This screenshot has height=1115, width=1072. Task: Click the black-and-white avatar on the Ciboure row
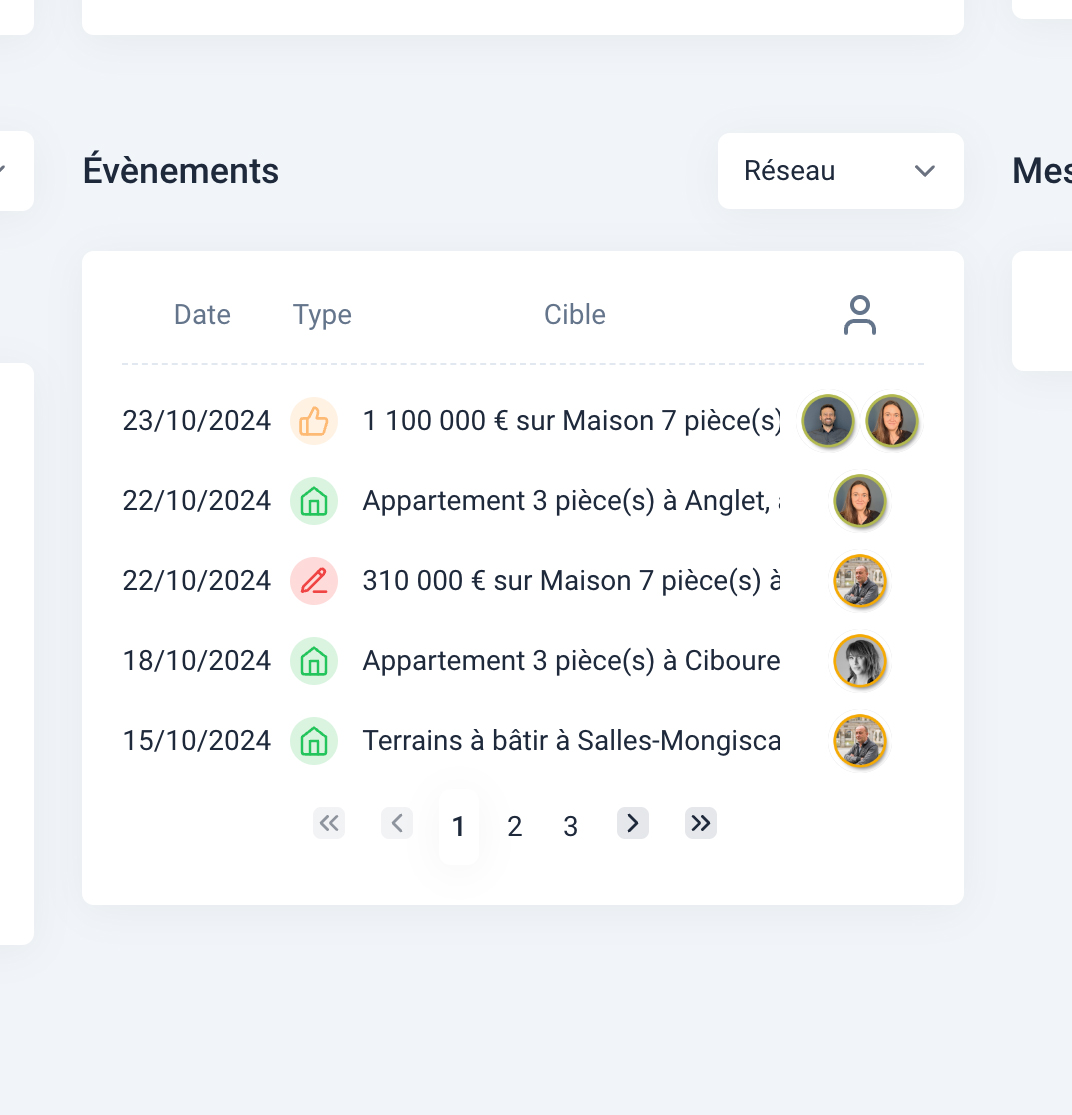(860, 661)
